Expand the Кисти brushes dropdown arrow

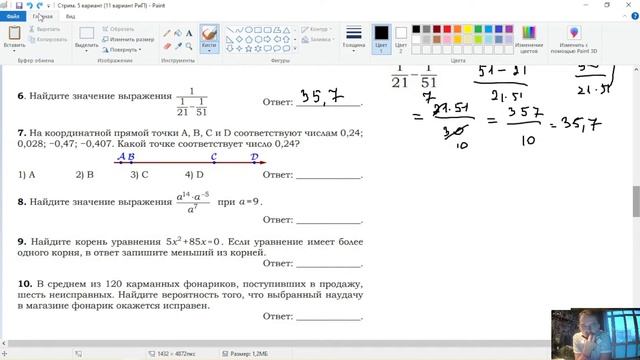tap(209, 51)
